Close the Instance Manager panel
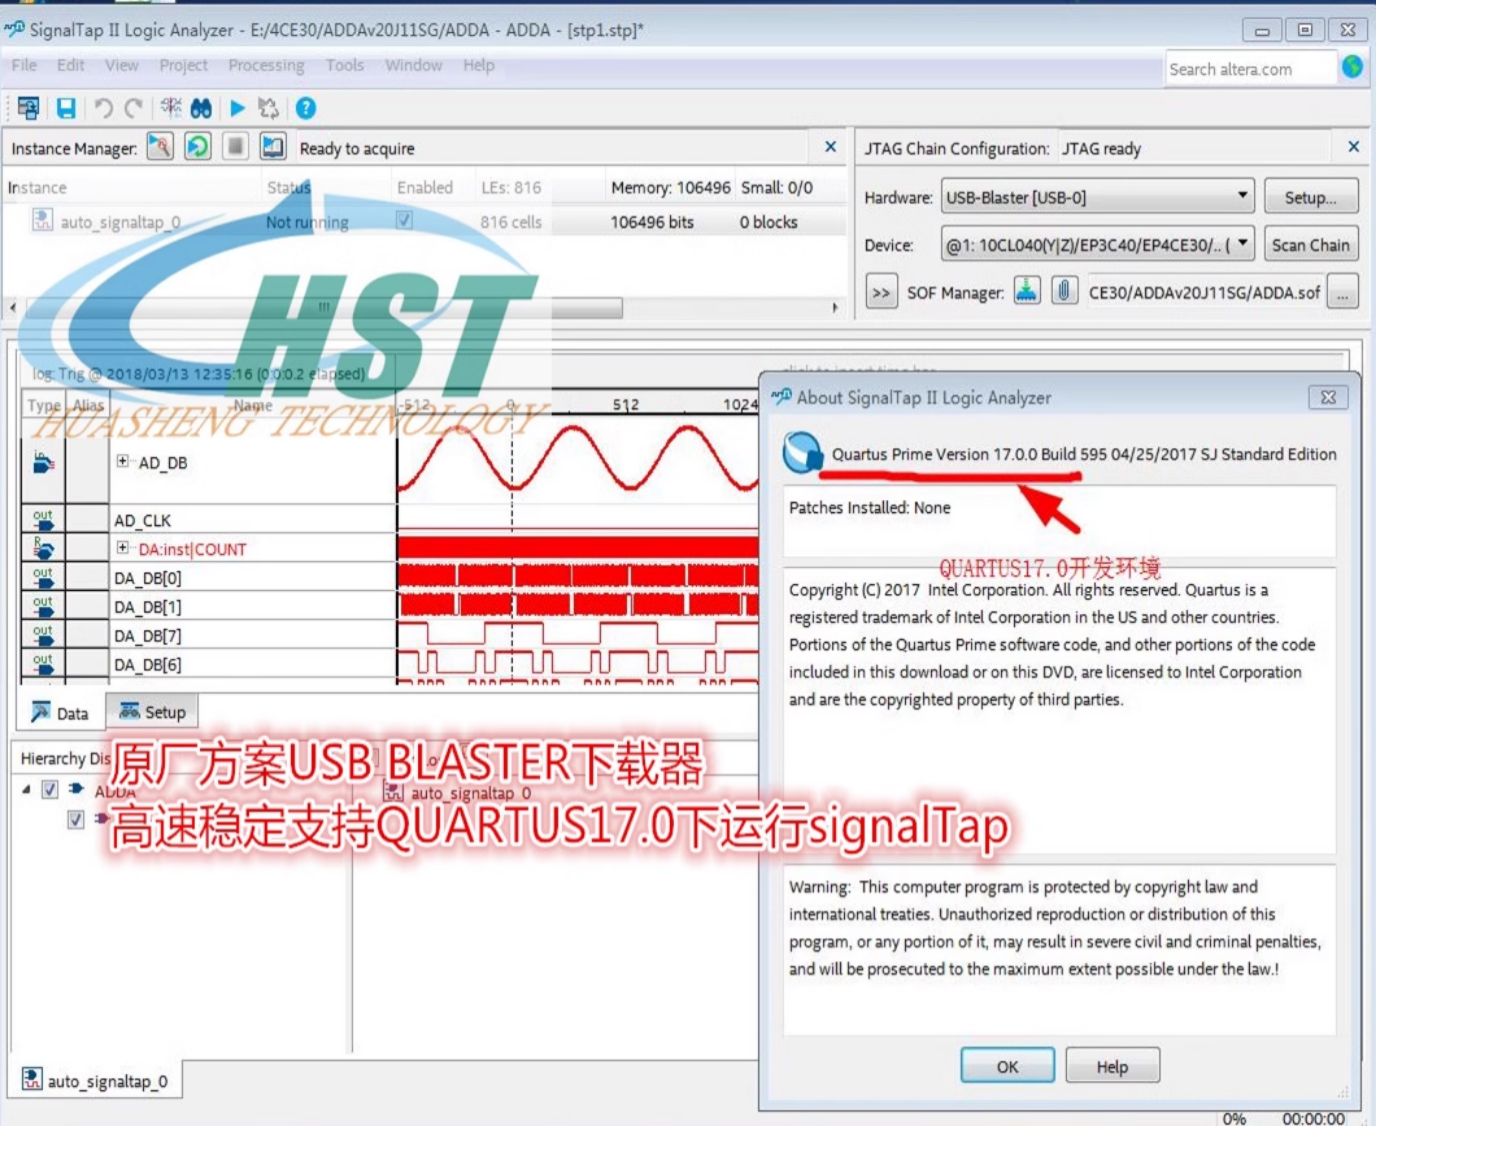 830,147
